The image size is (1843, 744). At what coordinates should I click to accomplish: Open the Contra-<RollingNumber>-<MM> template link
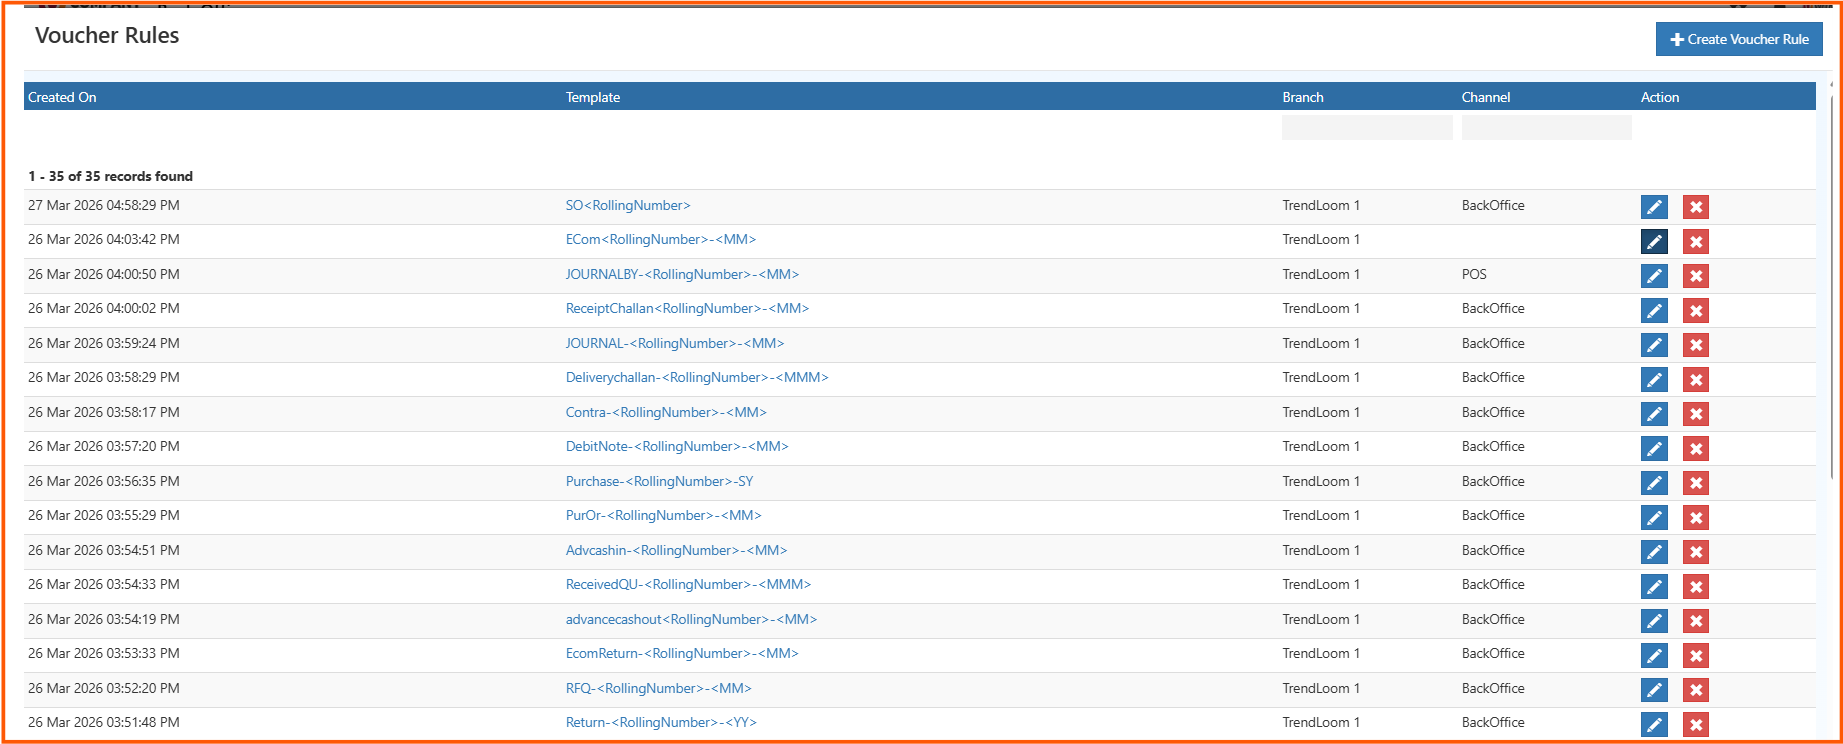666,412
